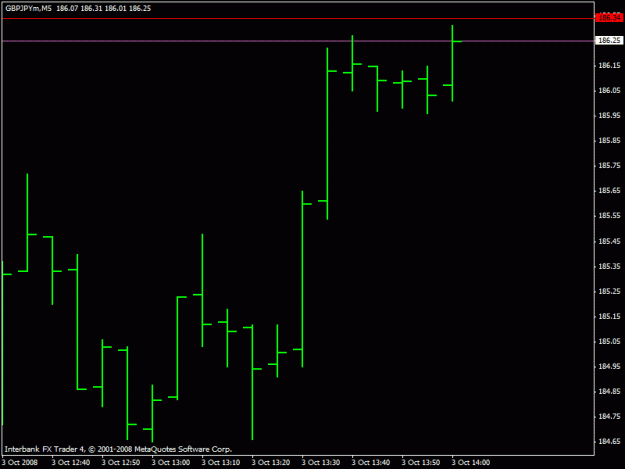Click the 3 Oct 14:00 time label
625x469 pixels.
(x=471, y=463)
